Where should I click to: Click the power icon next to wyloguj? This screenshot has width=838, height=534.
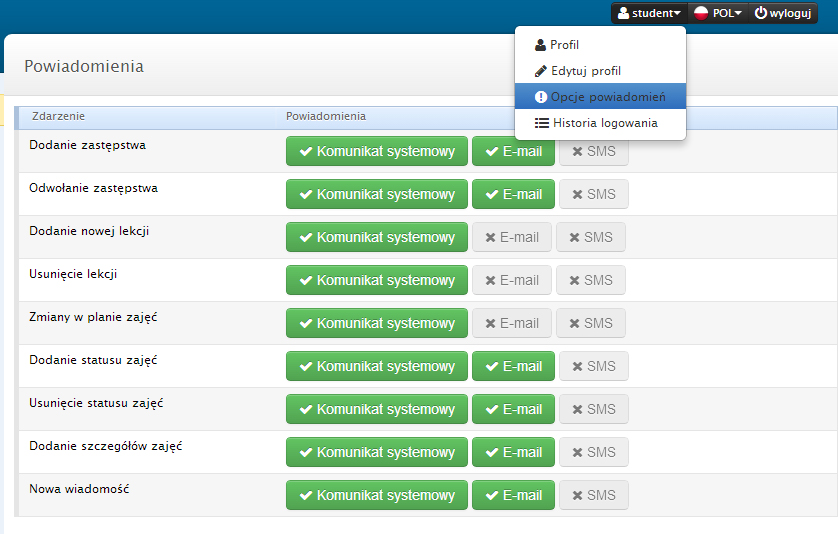(761, 14)
